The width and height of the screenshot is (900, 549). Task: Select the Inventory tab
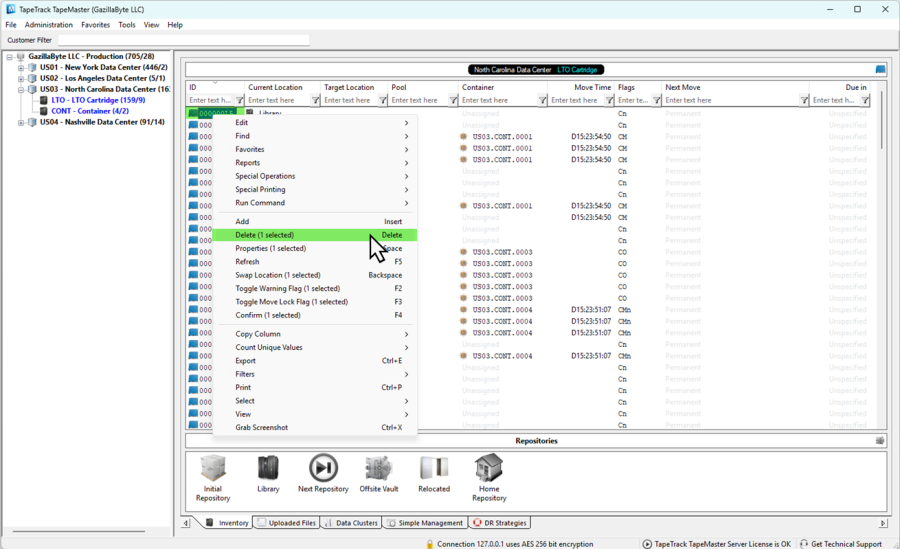click(227, 523)
